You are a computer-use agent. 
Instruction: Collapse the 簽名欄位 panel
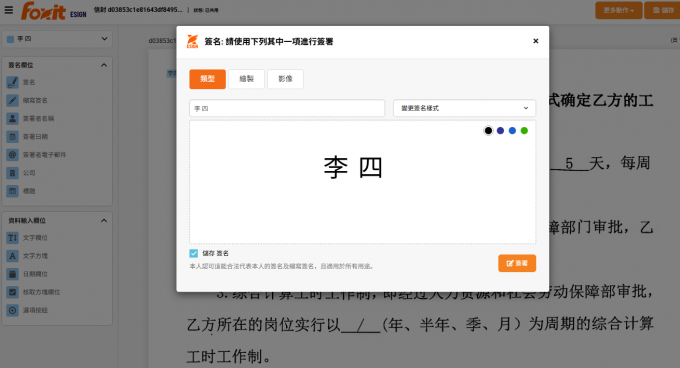(104, 65)
